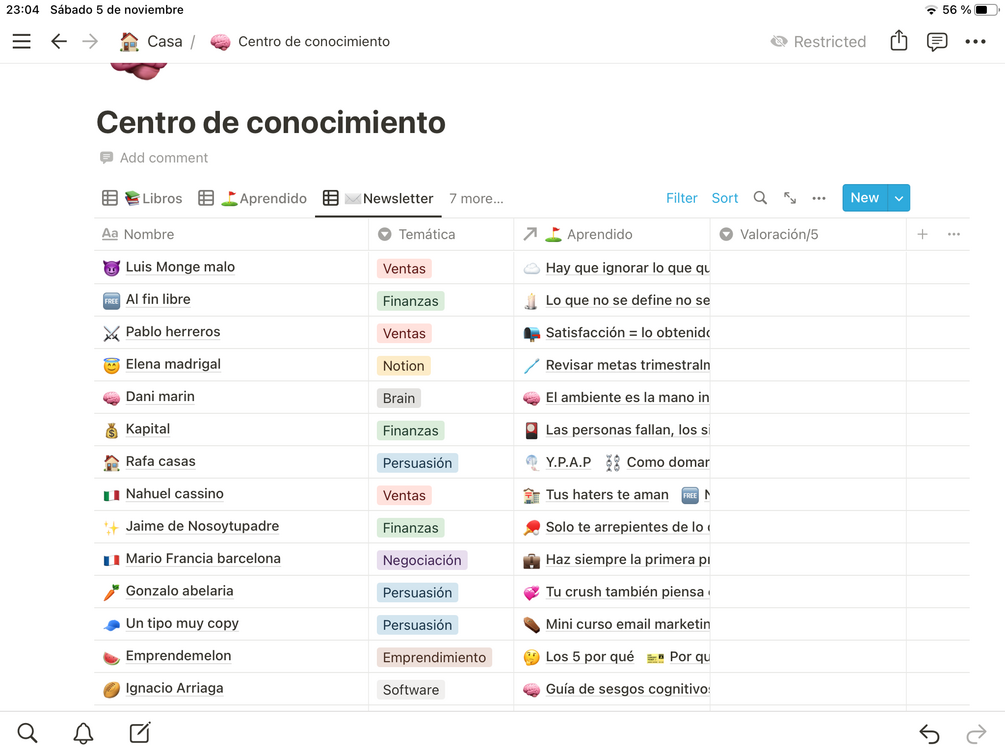Click the battery indicator in status bar

pos(984,10)
